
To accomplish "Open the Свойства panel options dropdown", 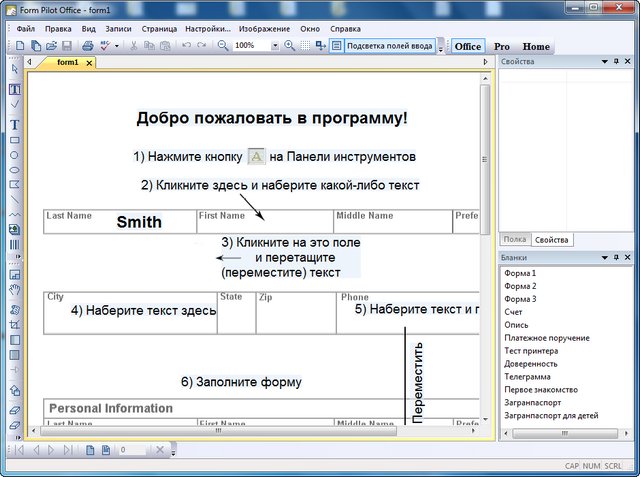I will point(604,62).
